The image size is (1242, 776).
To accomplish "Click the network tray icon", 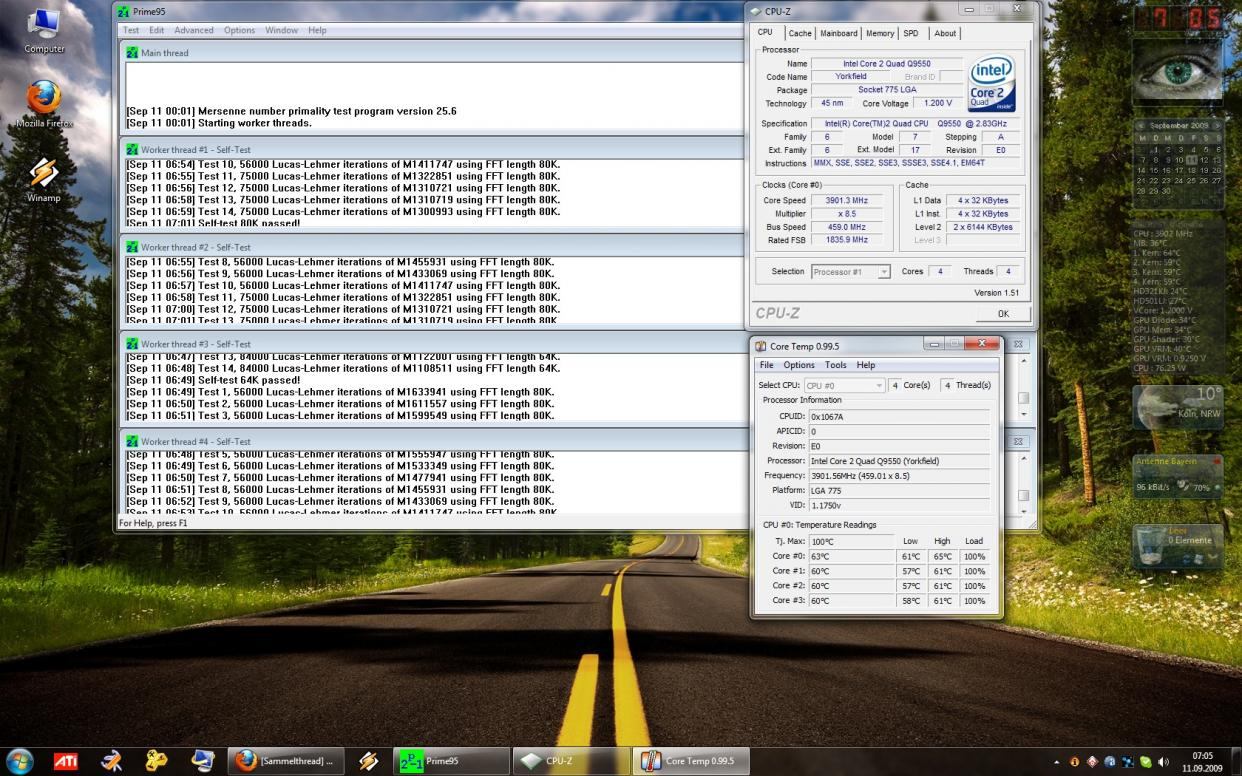I will (1128, 762).
